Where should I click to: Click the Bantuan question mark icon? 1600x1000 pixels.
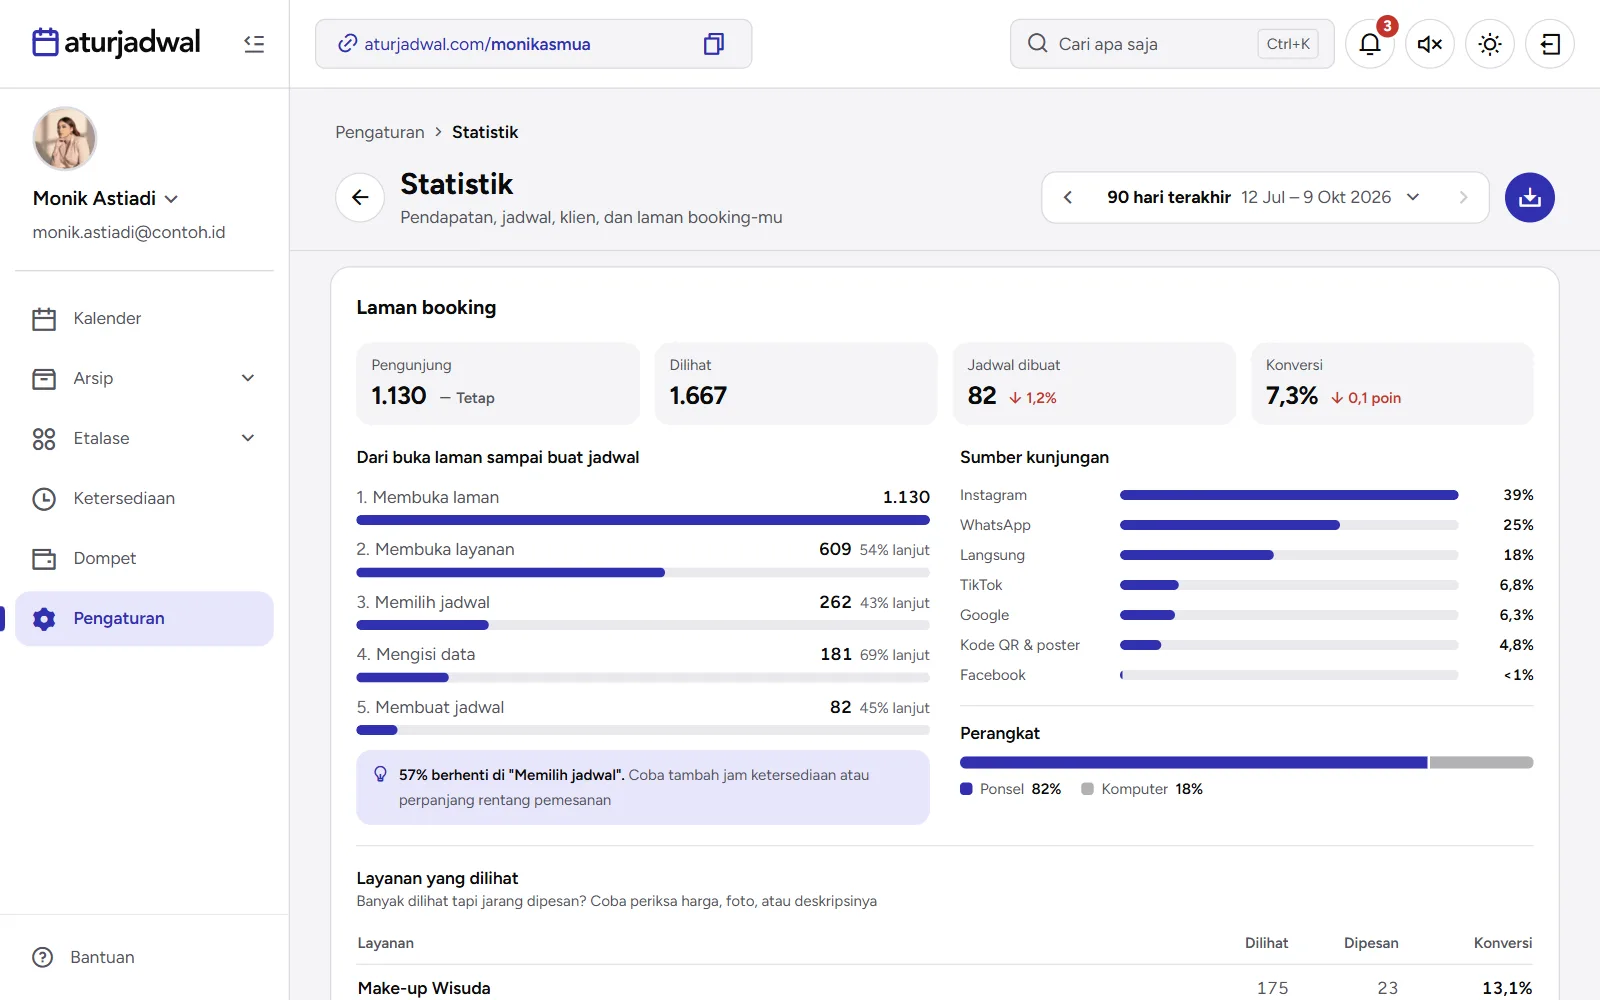tap(43, 957)
